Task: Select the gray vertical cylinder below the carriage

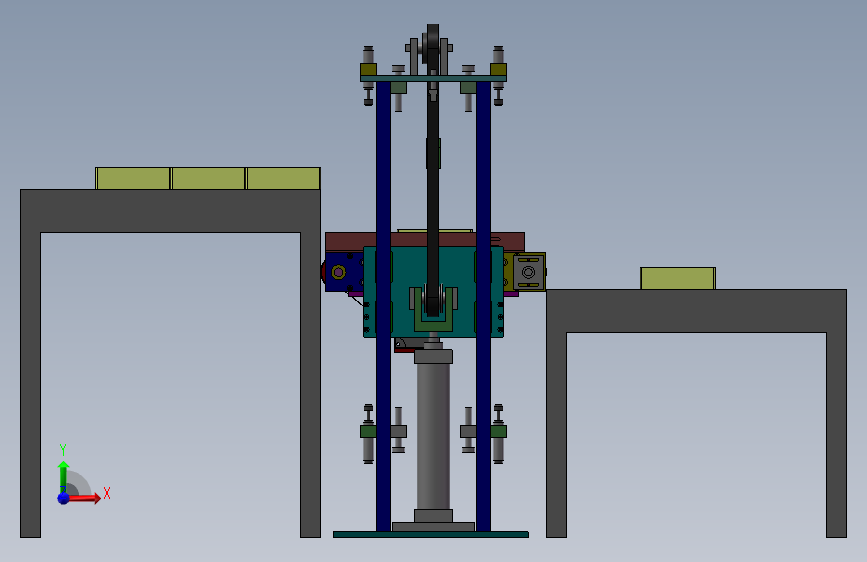Action: (x=434, y=437)
